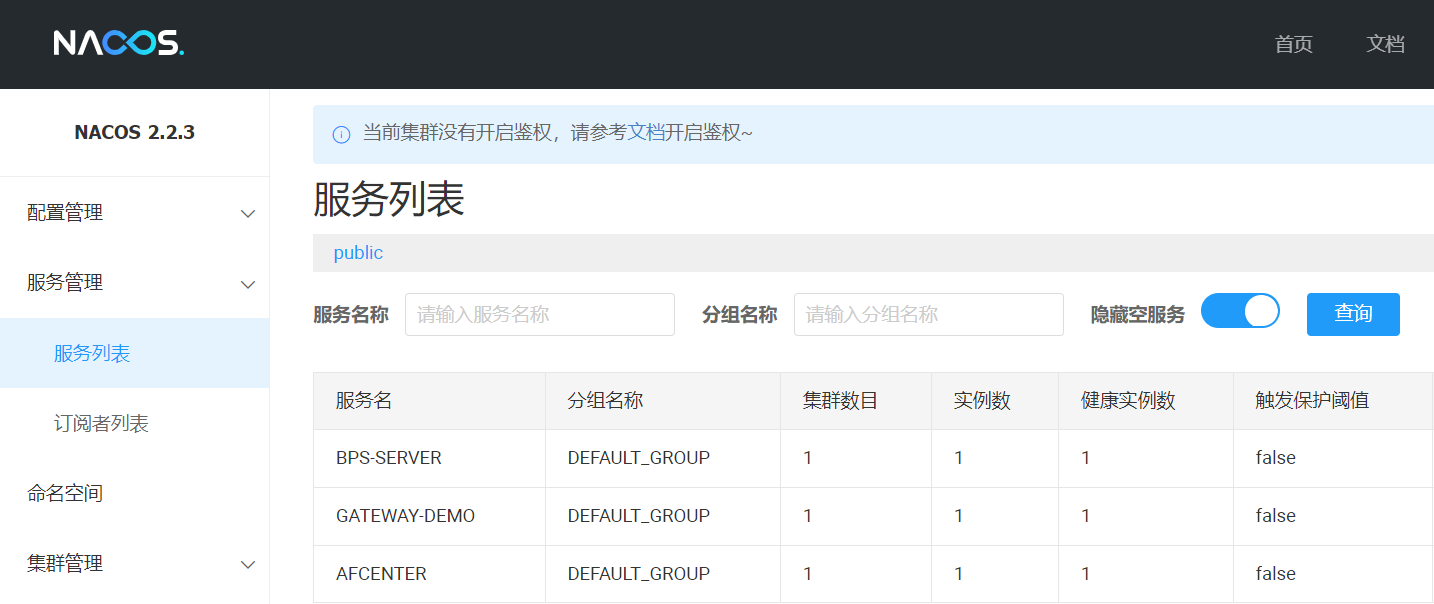This screenshot has height=604, width=1434.
Task: Go to 首页 in the top navigation
Action: coord(1293,44)
